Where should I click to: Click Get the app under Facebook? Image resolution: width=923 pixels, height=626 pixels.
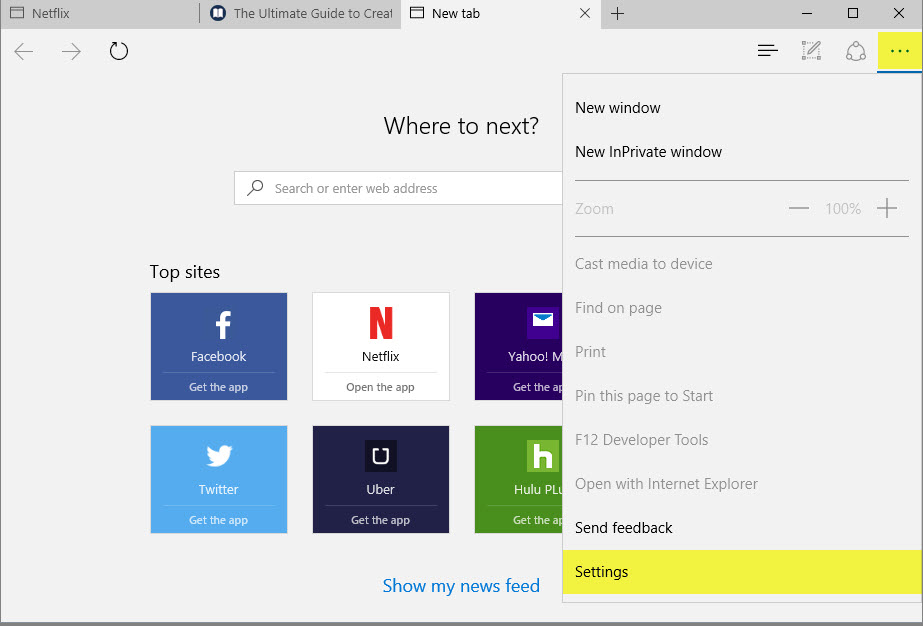coord(218,387)
